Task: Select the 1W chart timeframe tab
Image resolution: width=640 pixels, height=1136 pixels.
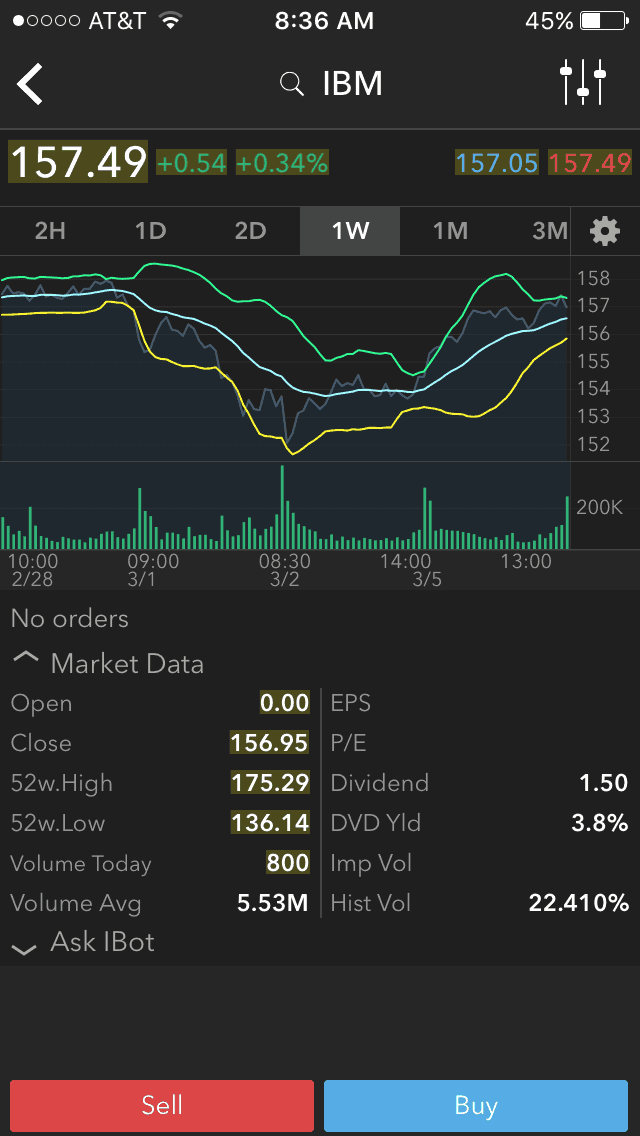Action: tap(350, 231)
